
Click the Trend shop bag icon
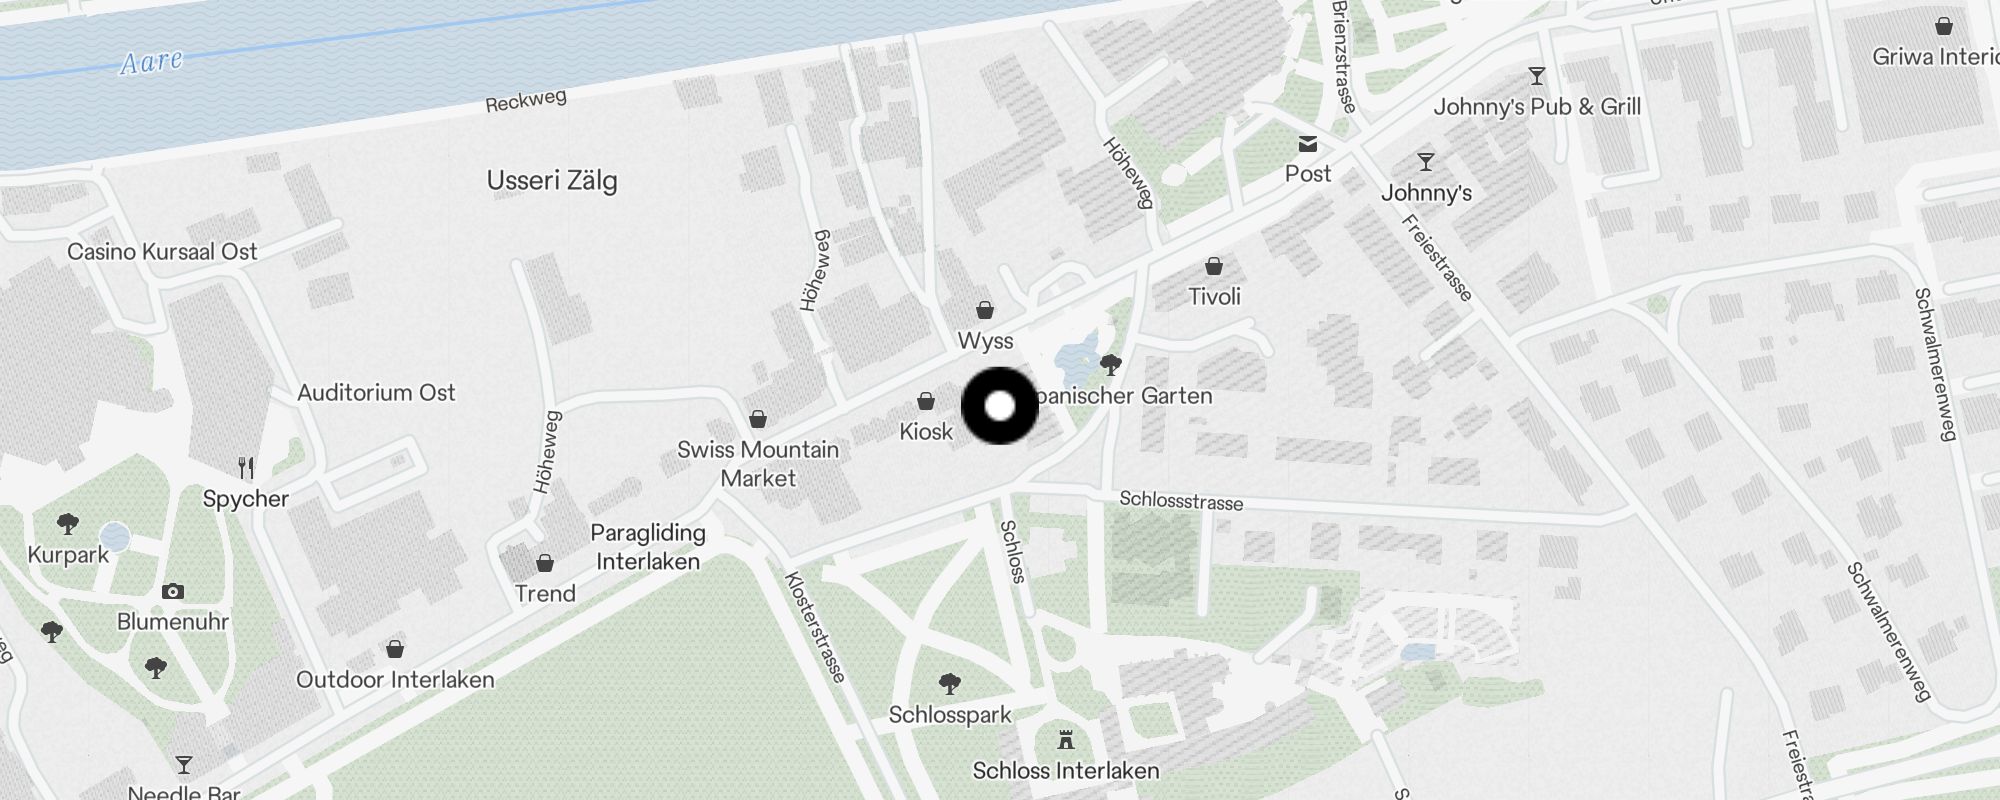[x=545, y=563]
